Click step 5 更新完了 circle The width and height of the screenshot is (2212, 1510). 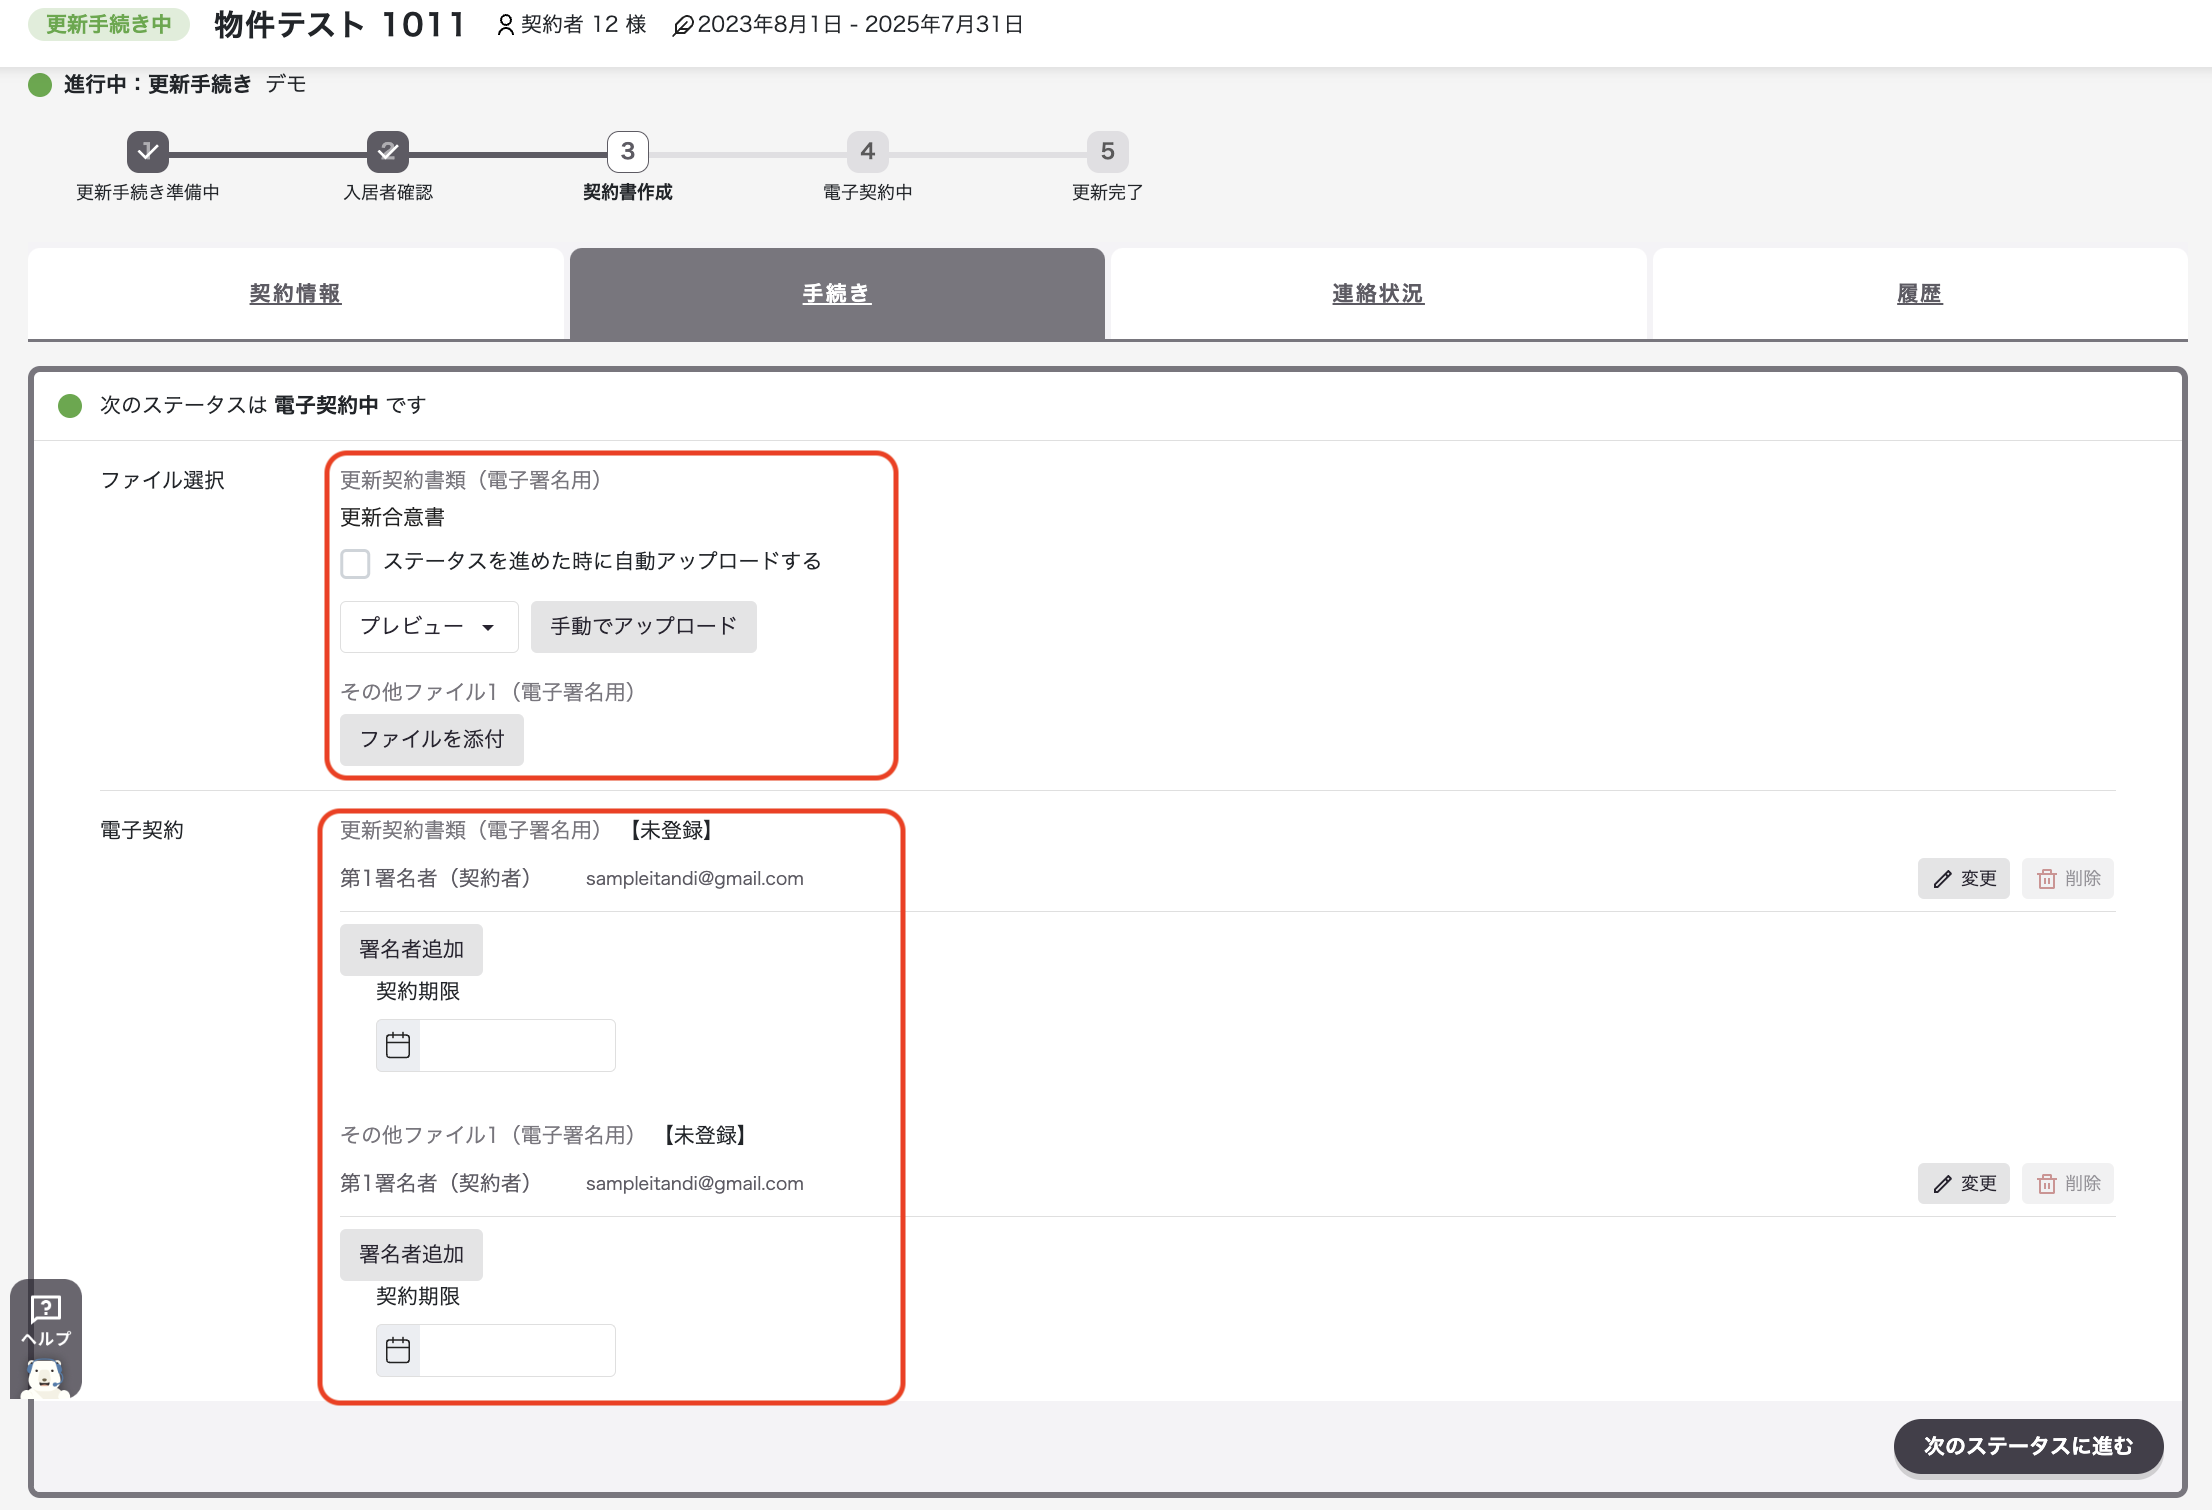[1108, 152]
